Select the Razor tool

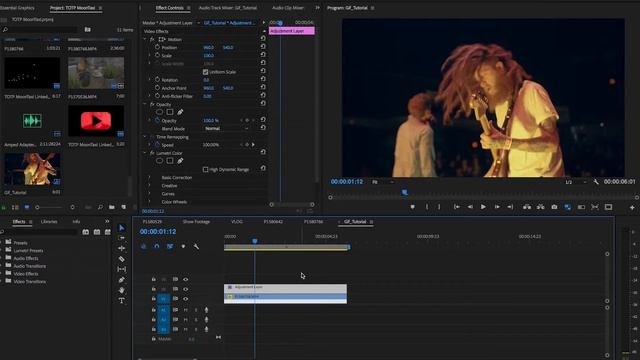[x=122, y=259]
